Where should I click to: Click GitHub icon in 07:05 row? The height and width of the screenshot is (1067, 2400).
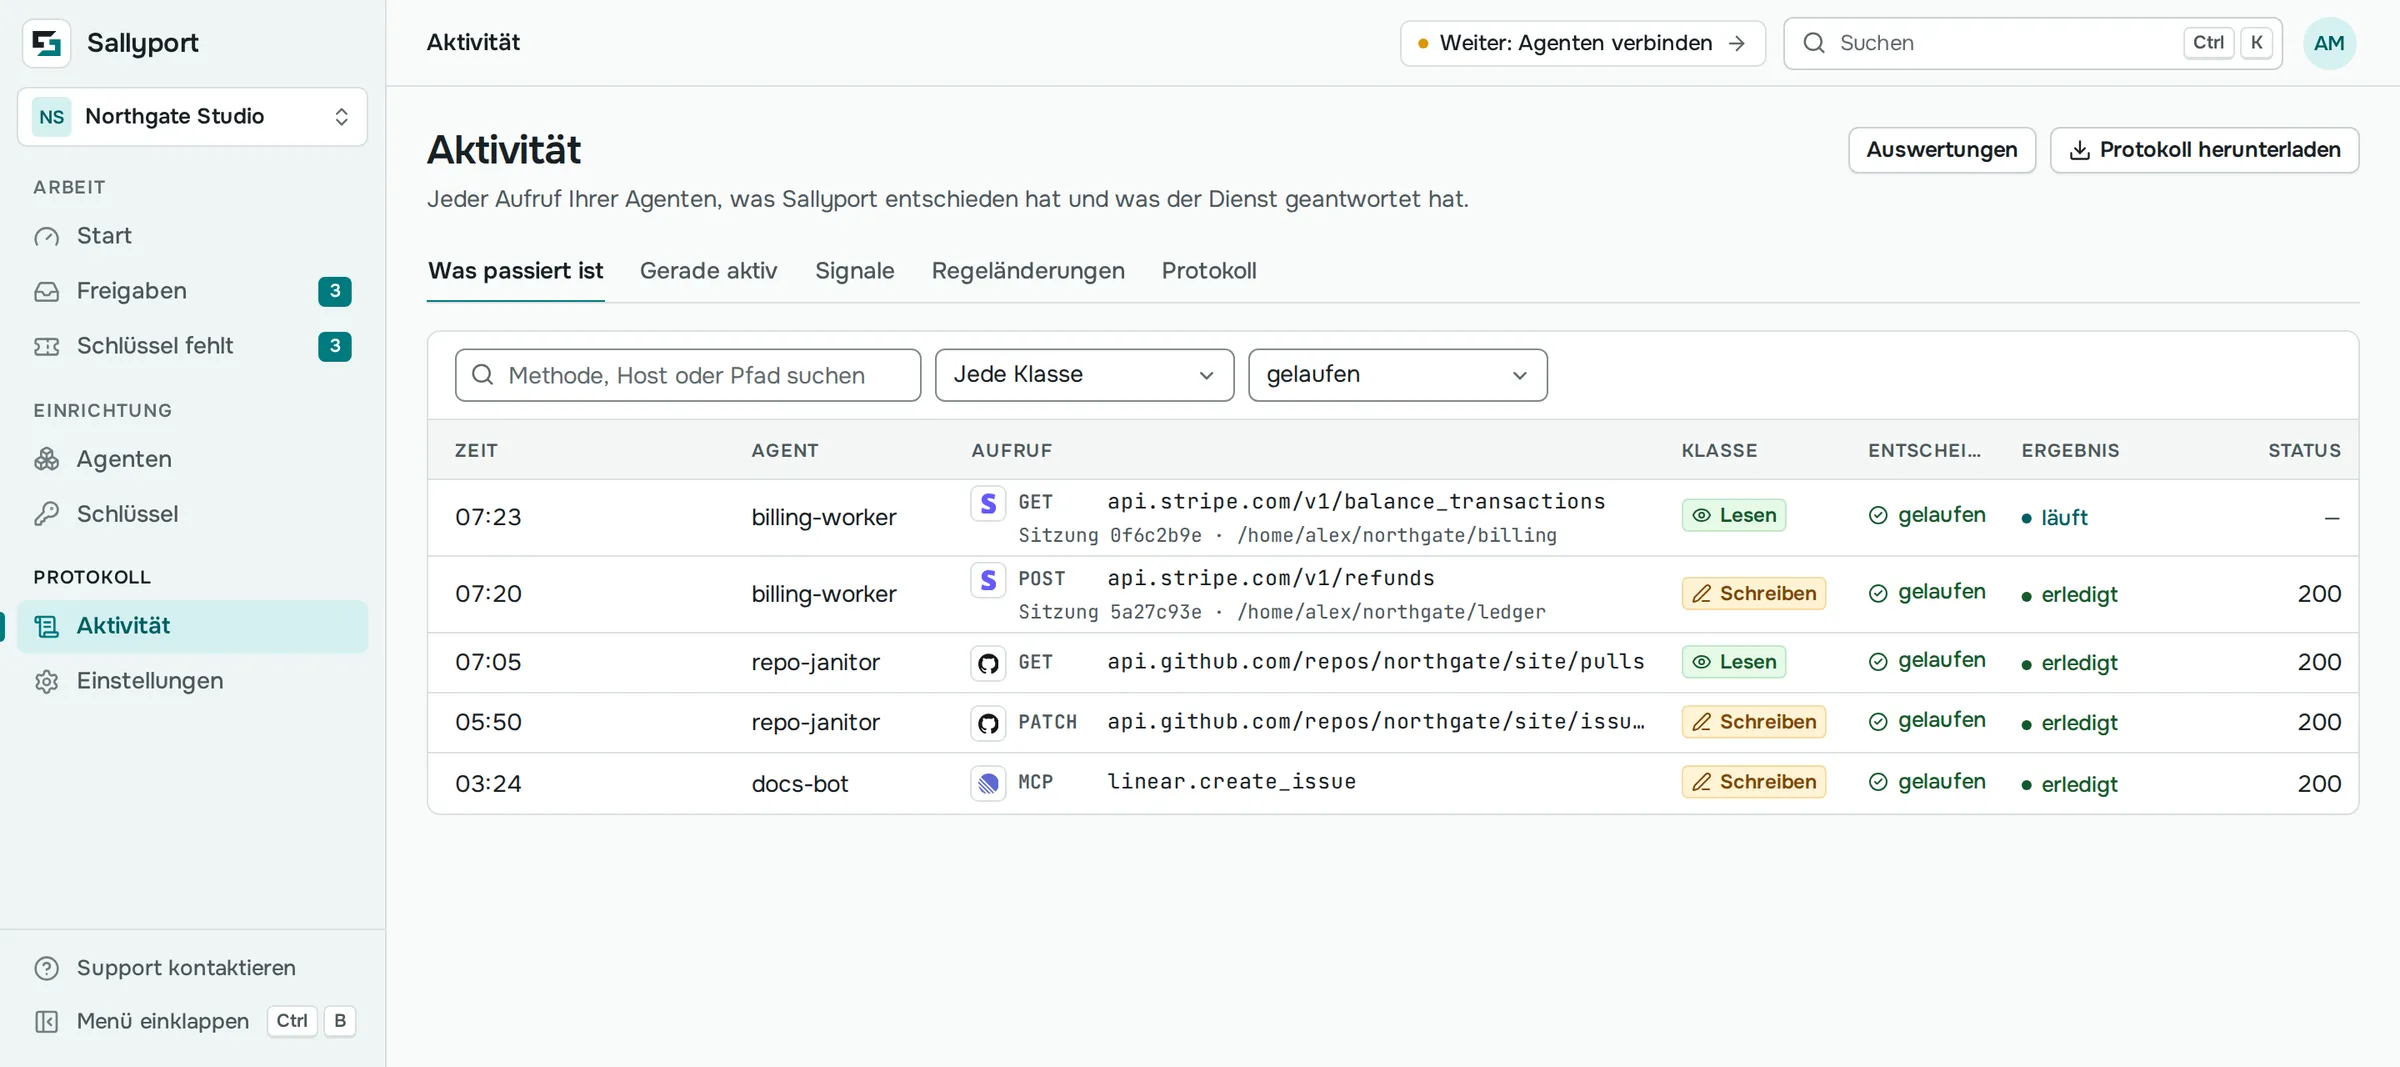click(988, 663)
